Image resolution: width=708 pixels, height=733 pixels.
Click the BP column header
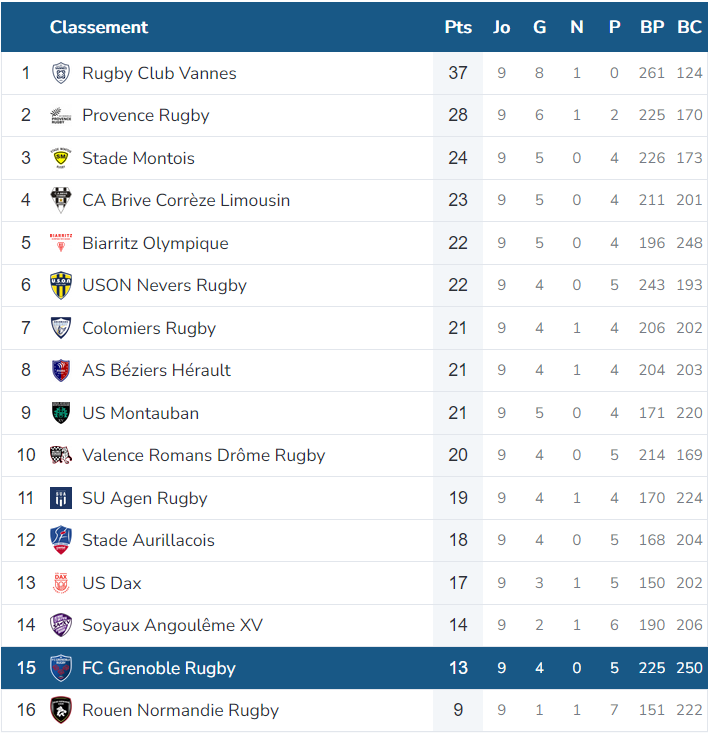tap(652, 27)
